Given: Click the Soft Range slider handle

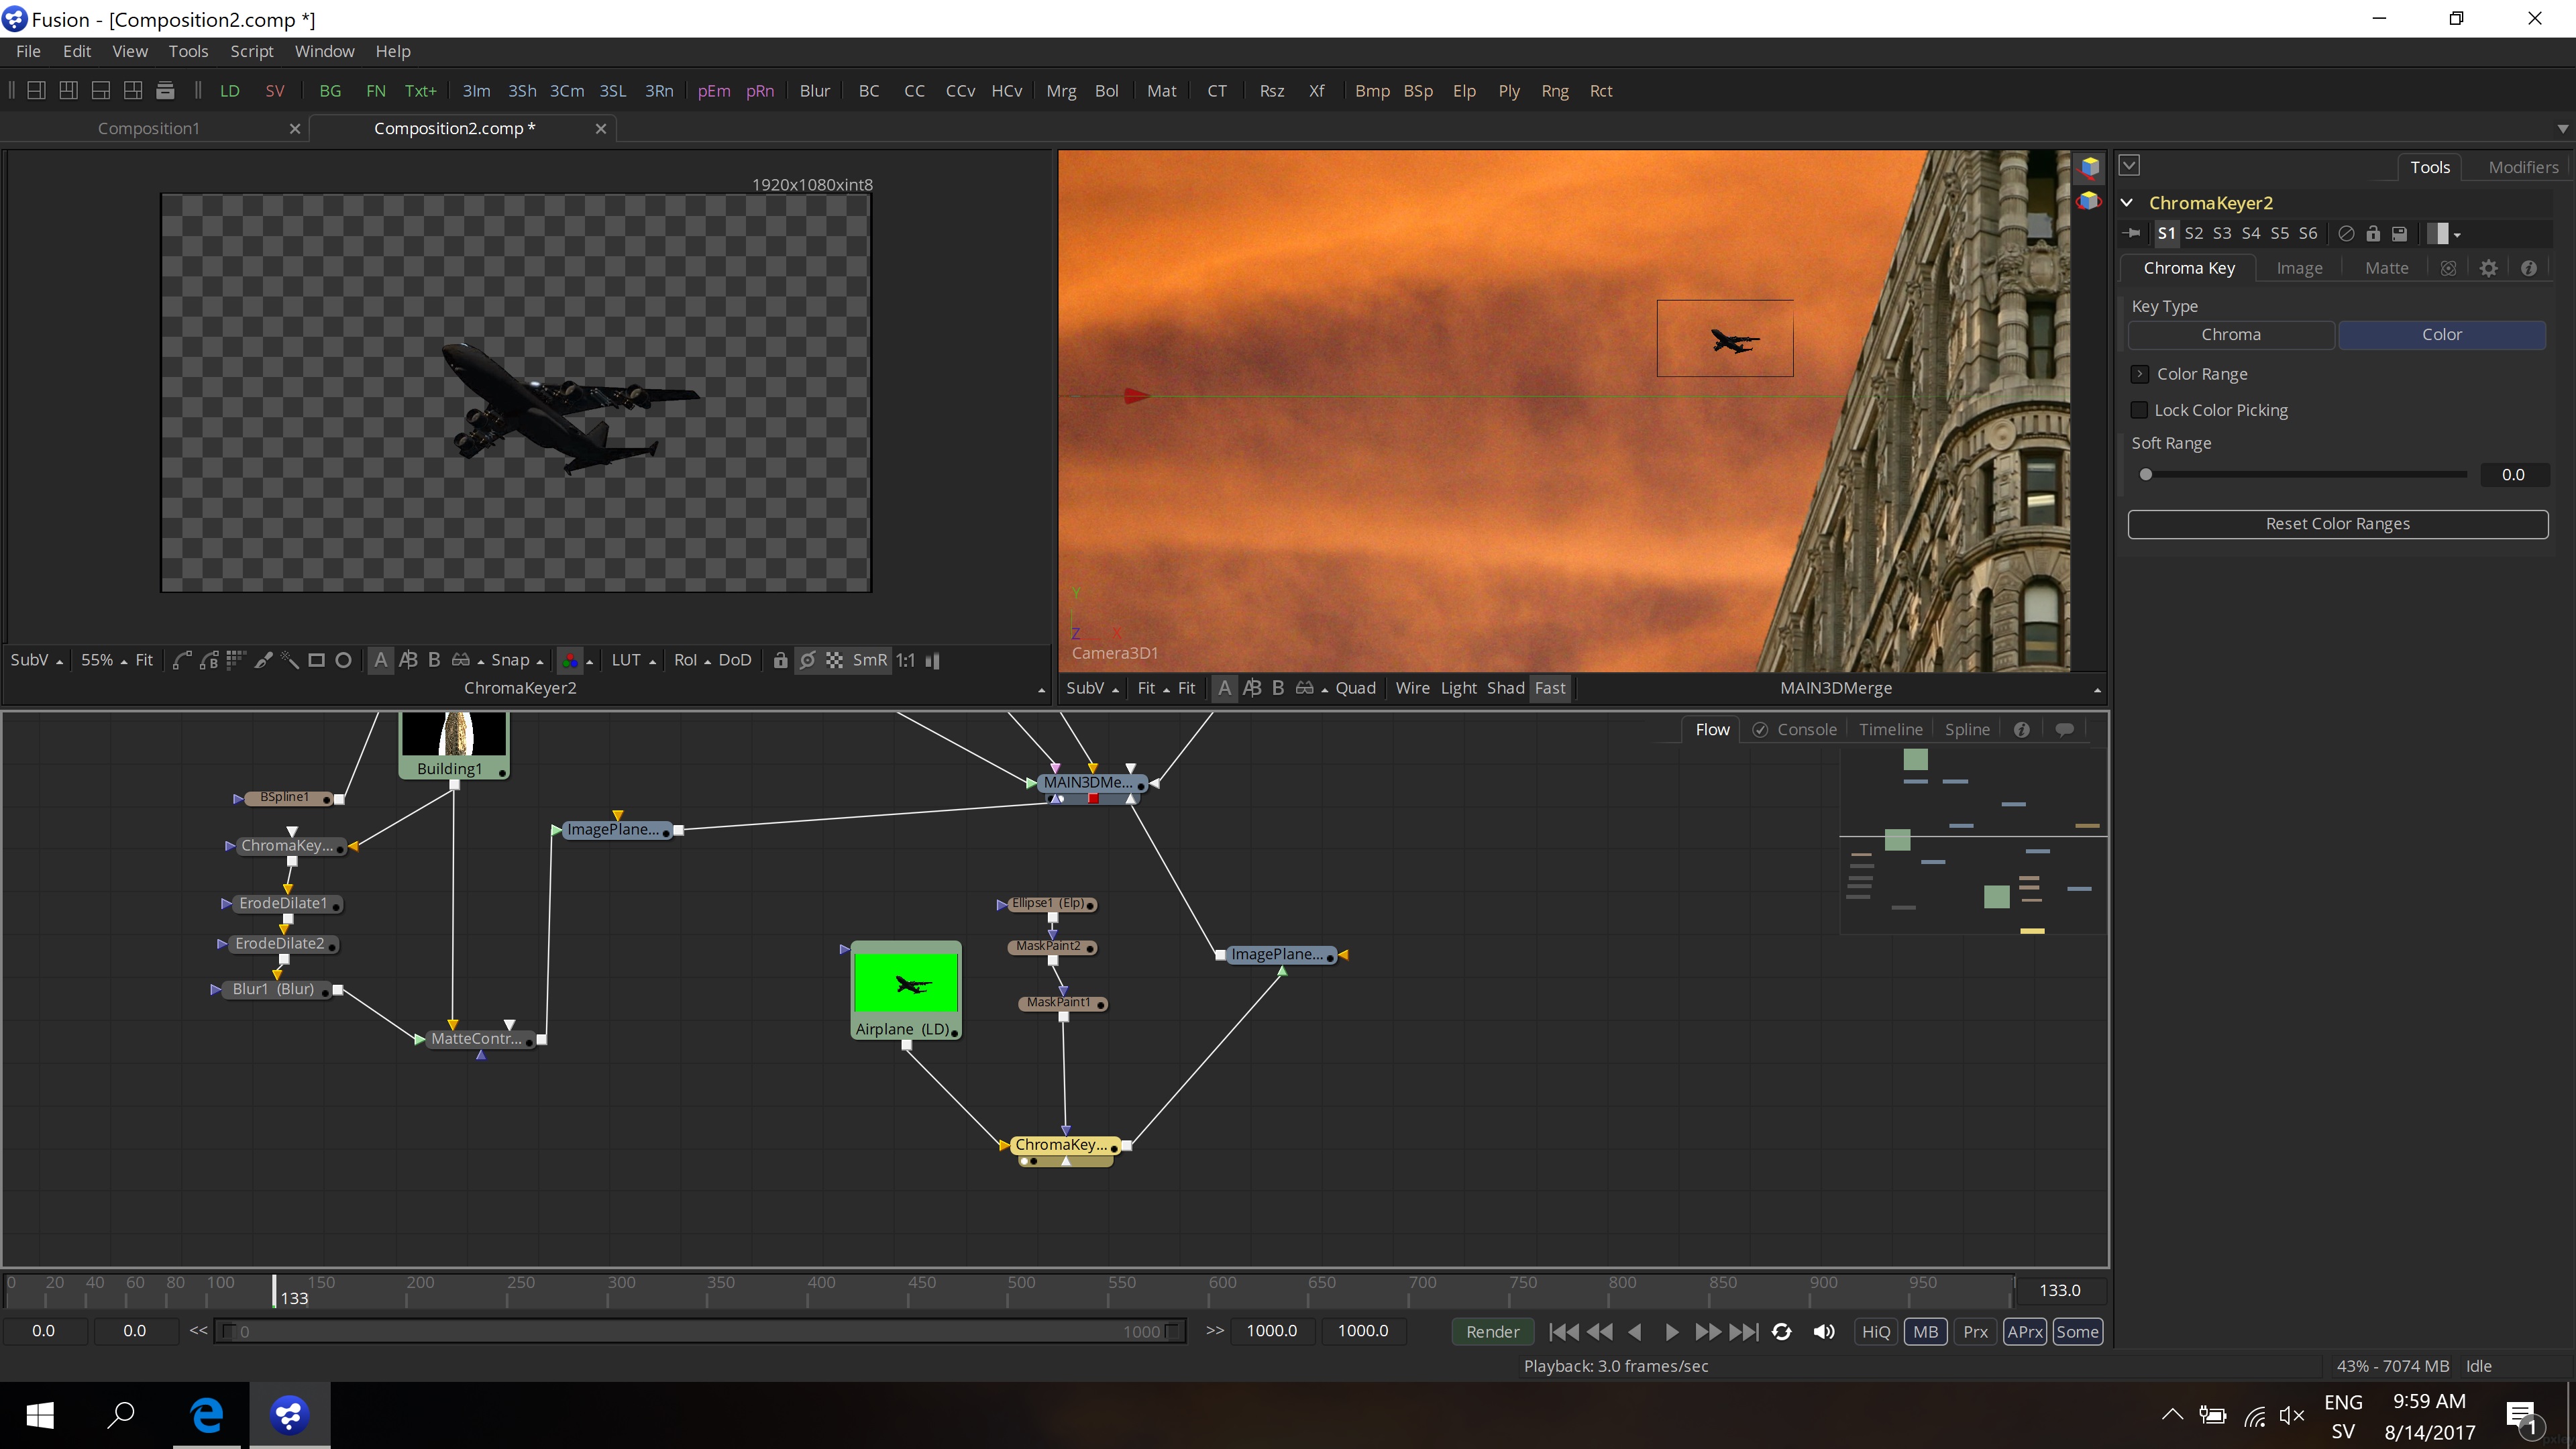Looking at the screenshot, I should tap(2145, 475).
